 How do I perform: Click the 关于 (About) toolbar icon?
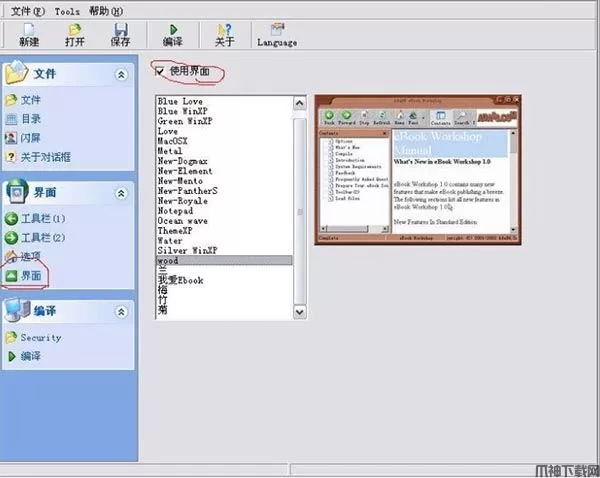point(224,29)
